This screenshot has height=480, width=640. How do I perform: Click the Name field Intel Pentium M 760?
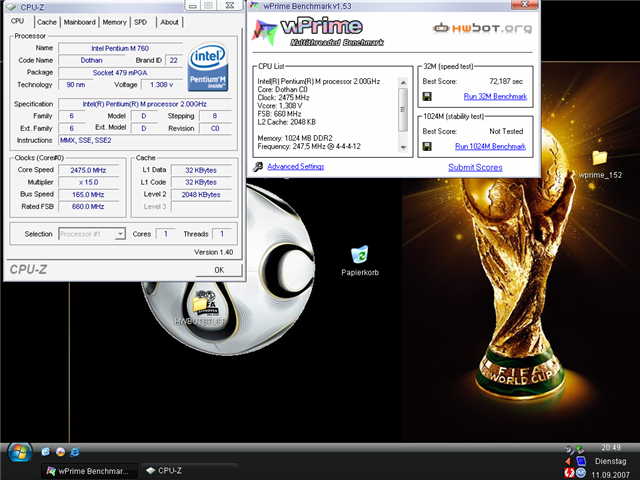pyautogui.click(x=120, y=48)
